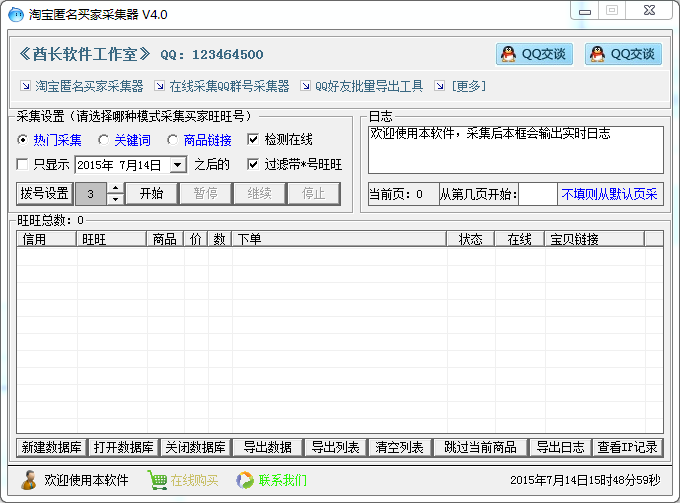
Task: Open the QQ好友批量导出工具 link
Action: click(369, 86)
